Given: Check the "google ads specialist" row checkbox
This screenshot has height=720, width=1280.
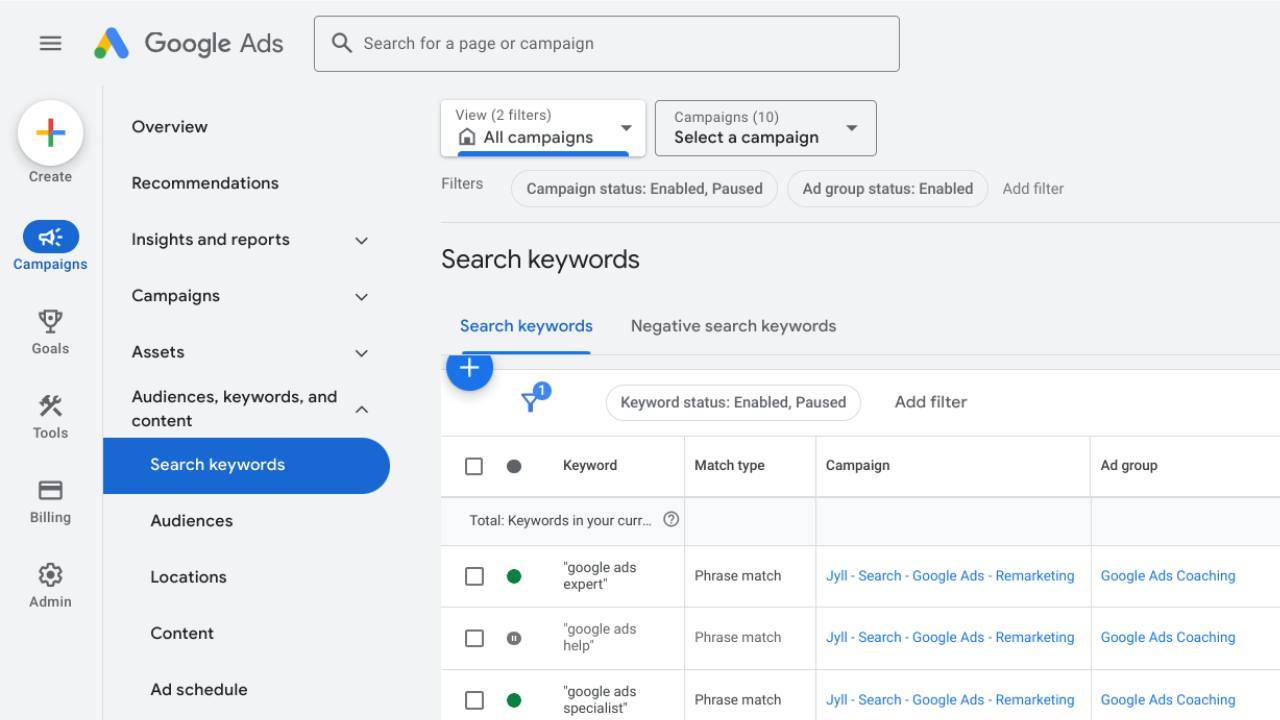Looking at the screenshot, I should pos(474,700).
